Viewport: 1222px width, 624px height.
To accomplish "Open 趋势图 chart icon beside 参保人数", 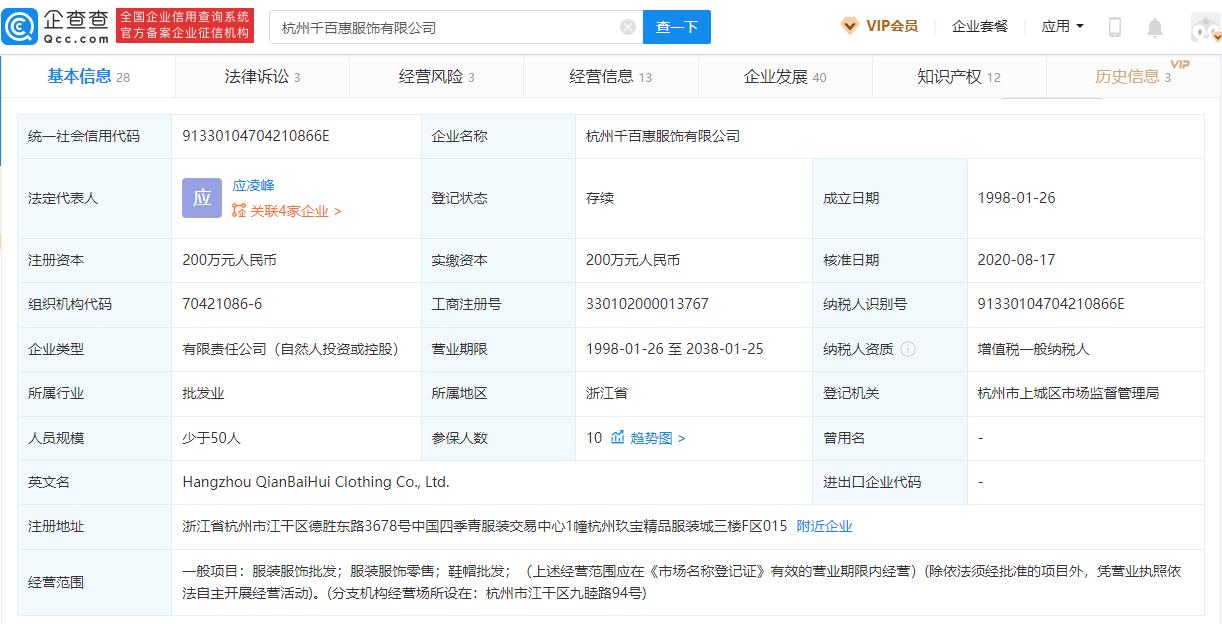I will click(x=618, y=437).
